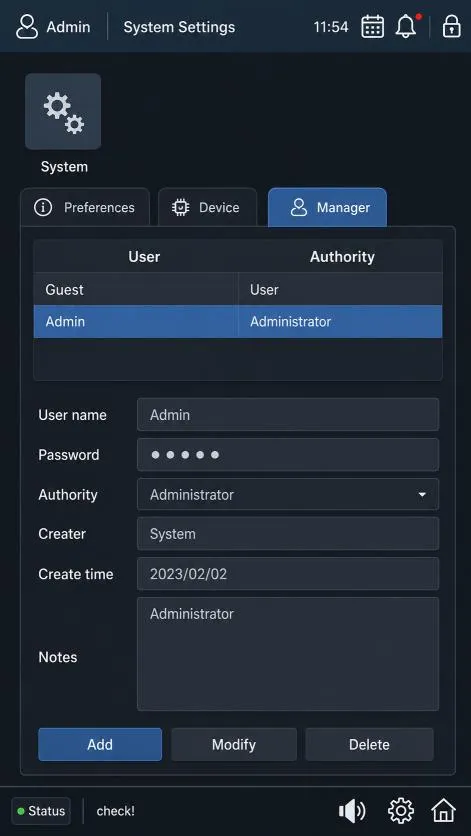Click the 11:54 clock in header

coord(331,27)
